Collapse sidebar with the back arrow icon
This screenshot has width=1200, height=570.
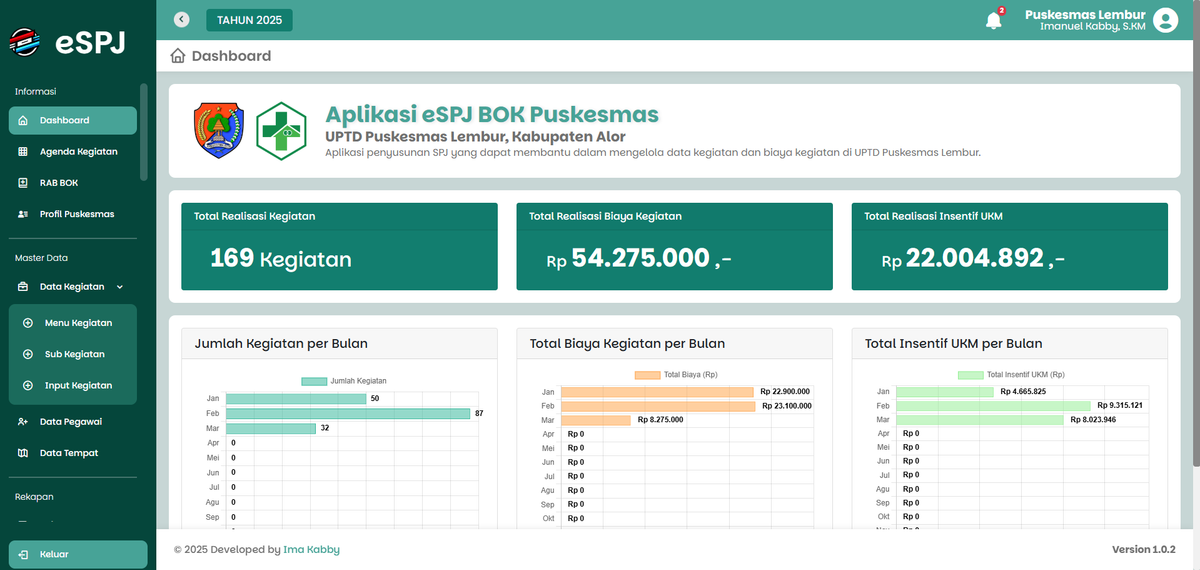[181, 19]
